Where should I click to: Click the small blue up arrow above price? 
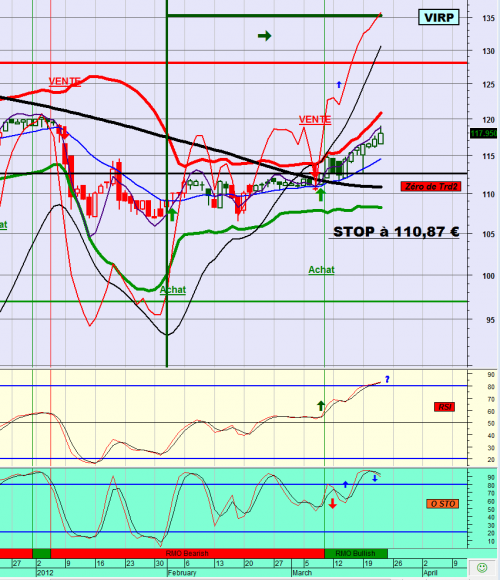coord(339,85)
